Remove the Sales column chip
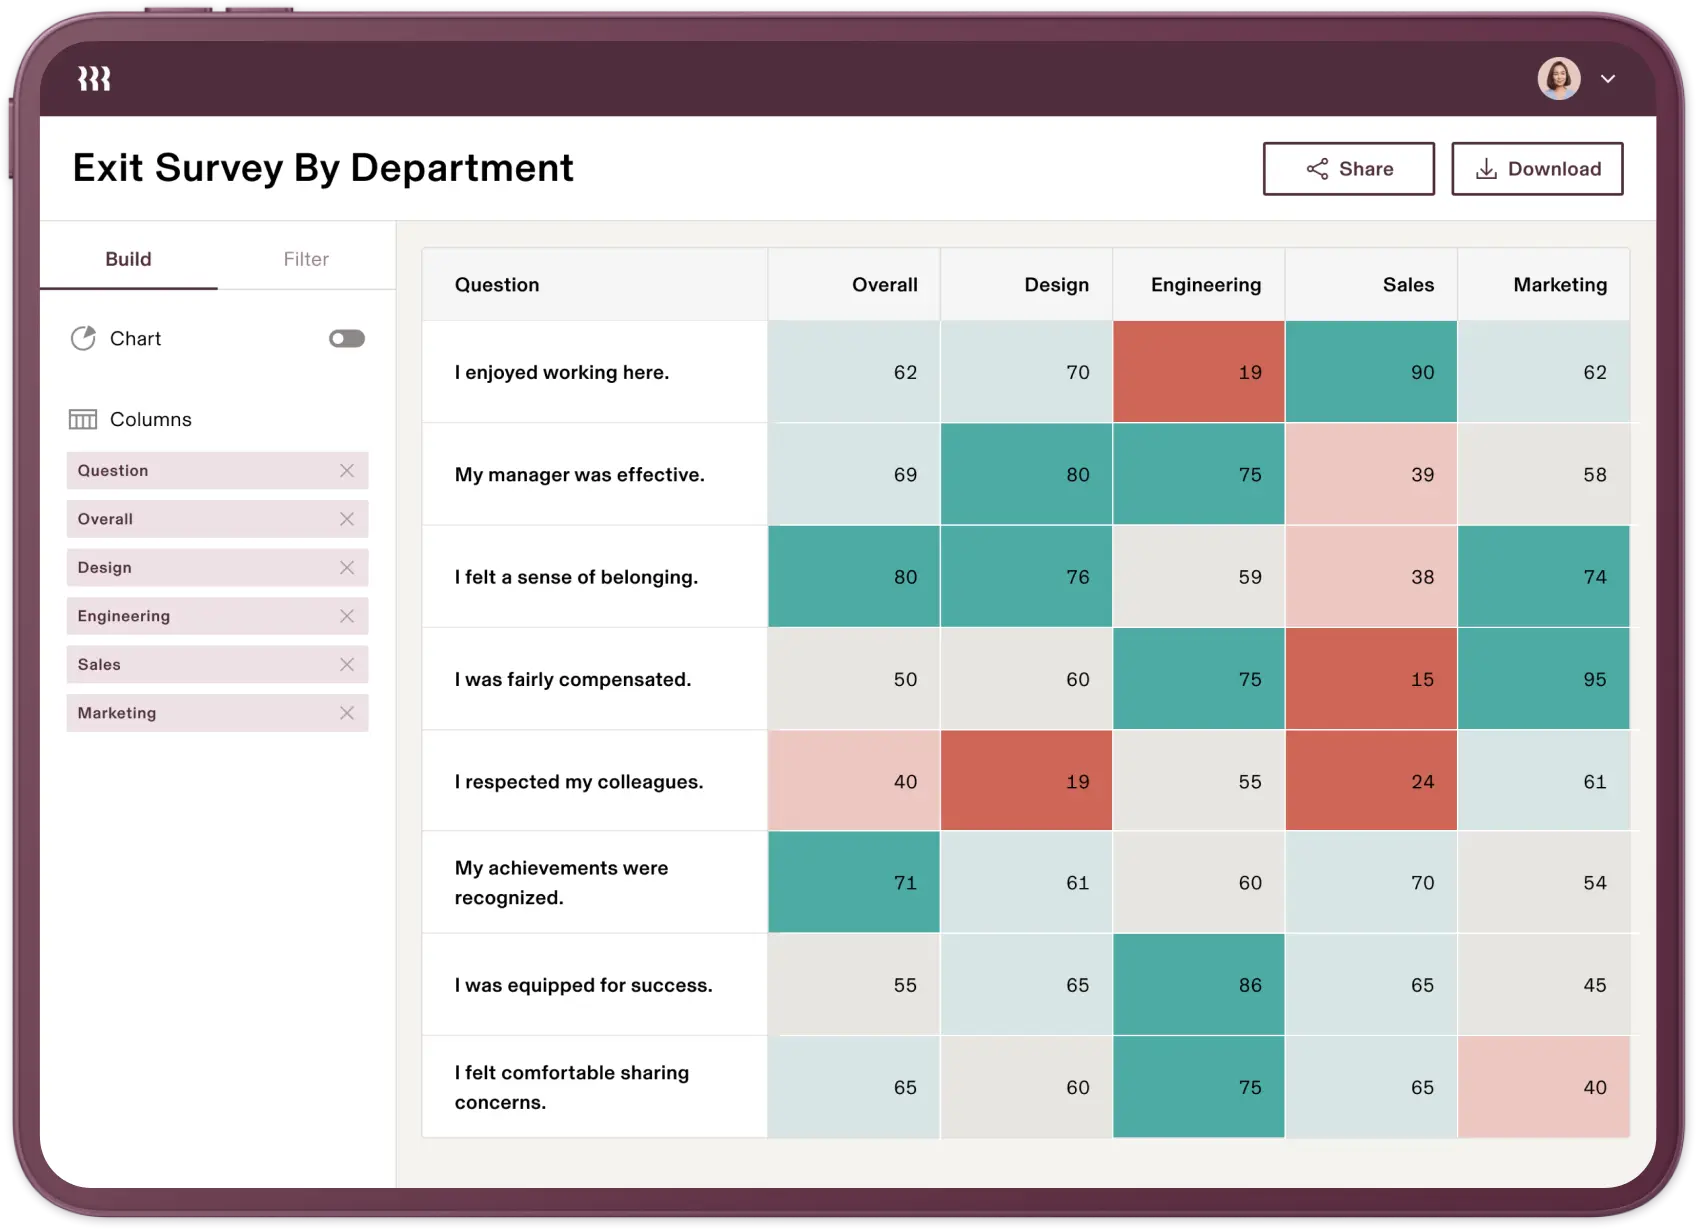This screenshot has width=1696, height=1229. point(348,664)
